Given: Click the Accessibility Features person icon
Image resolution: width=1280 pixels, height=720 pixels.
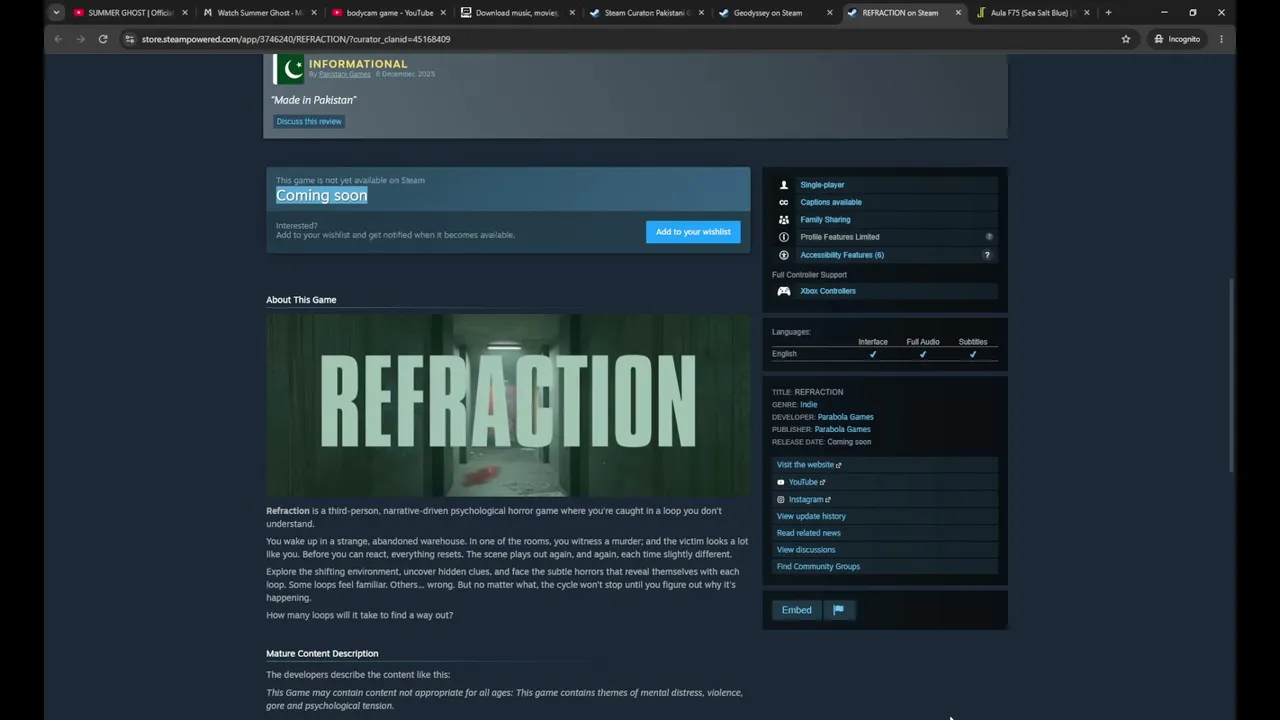Looking at the screenshot, I should click(783, 255).
